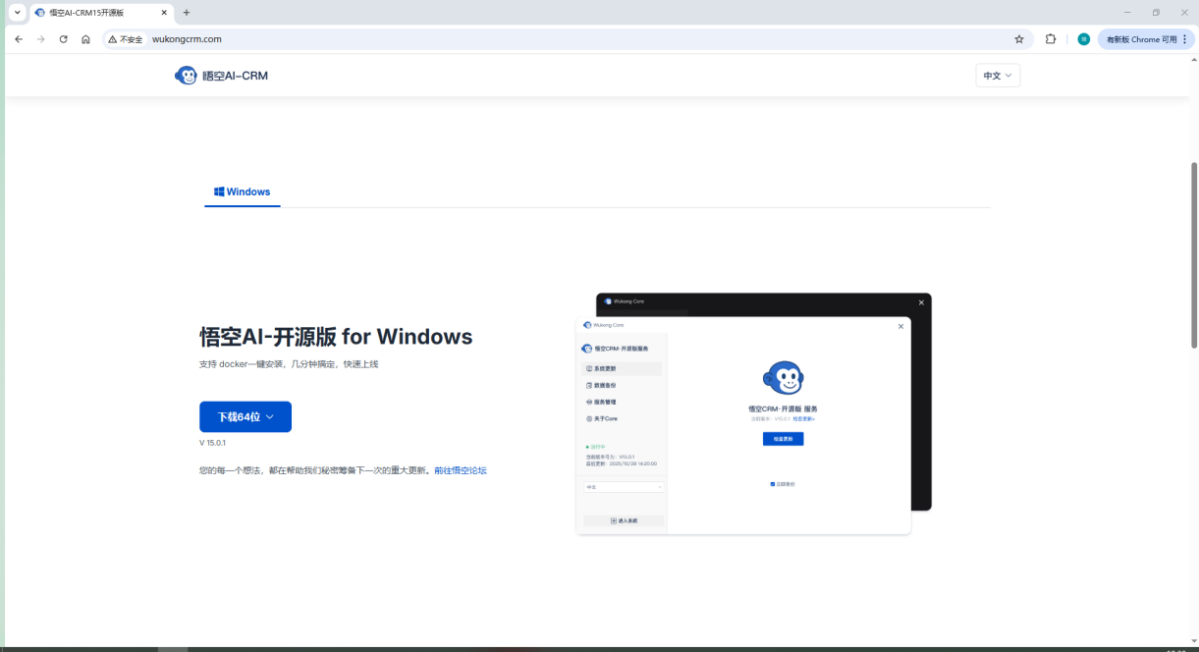This screenshot has height=652, width=1199.
Task: Click inside the browser address bar
Action: pyautogui.click(x=300, y=39)
